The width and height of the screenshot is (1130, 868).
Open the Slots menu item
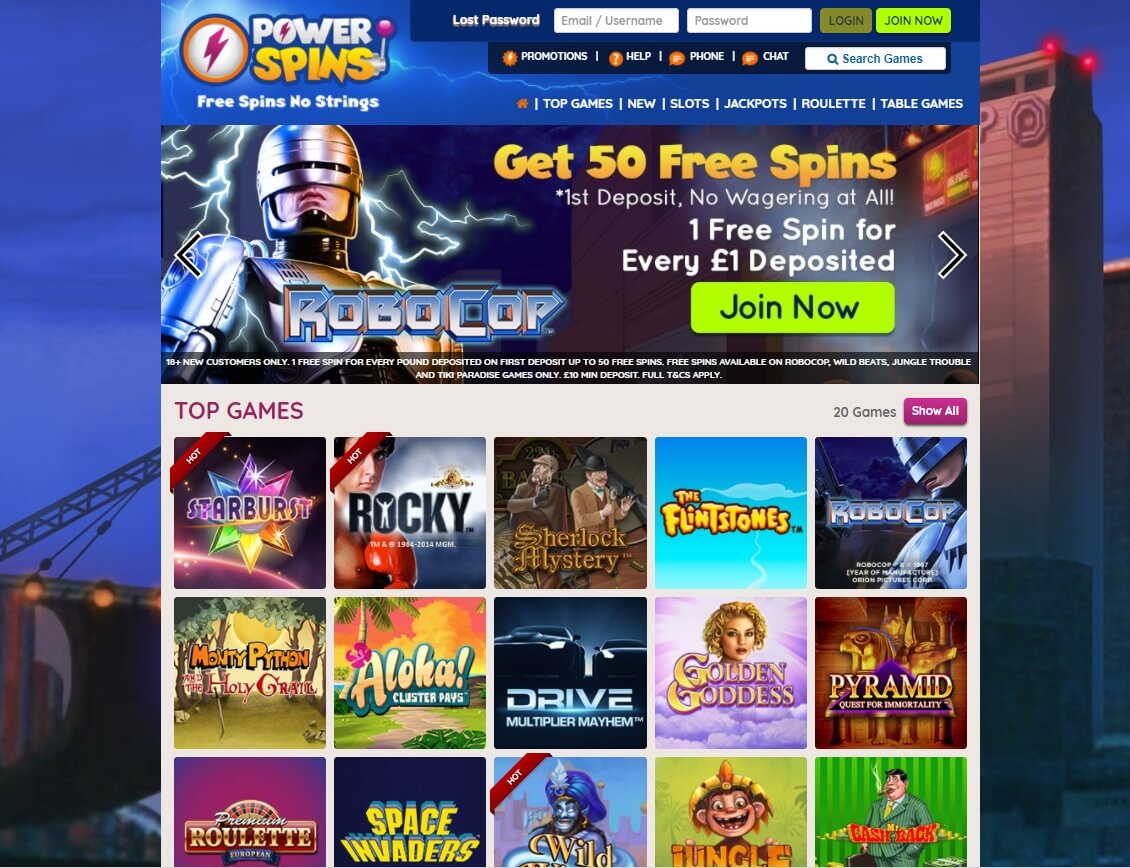[690, 104]
